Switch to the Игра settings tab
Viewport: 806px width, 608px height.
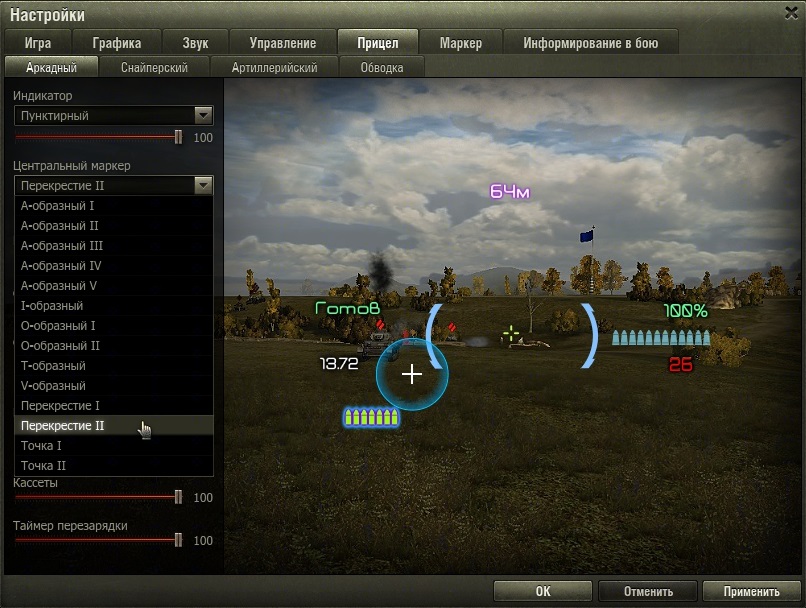(x=38, y=43)
